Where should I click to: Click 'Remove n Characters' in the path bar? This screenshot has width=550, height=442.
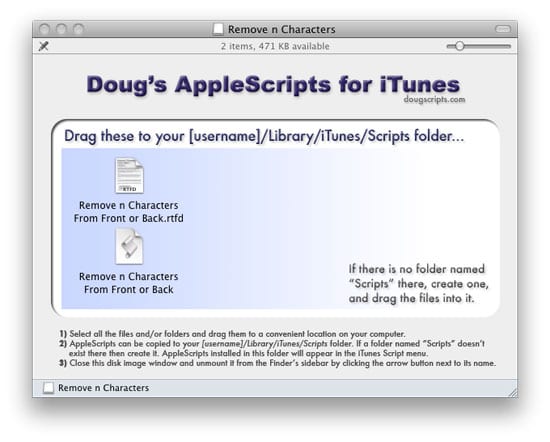click(103, 388)
